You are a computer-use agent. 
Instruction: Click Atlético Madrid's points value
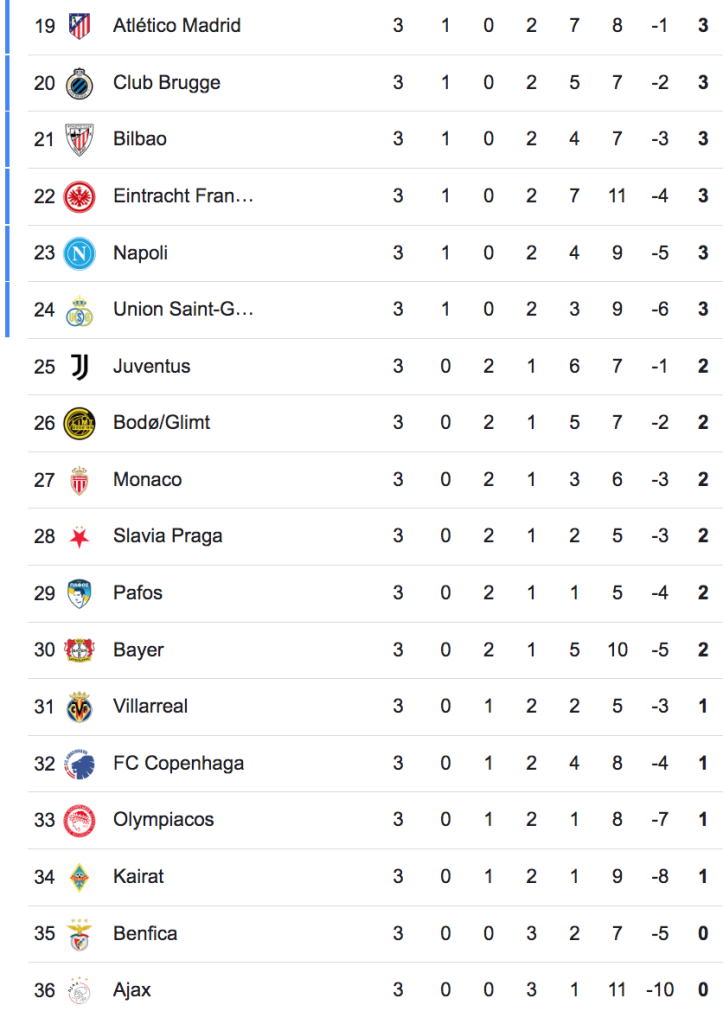(703, 25)
